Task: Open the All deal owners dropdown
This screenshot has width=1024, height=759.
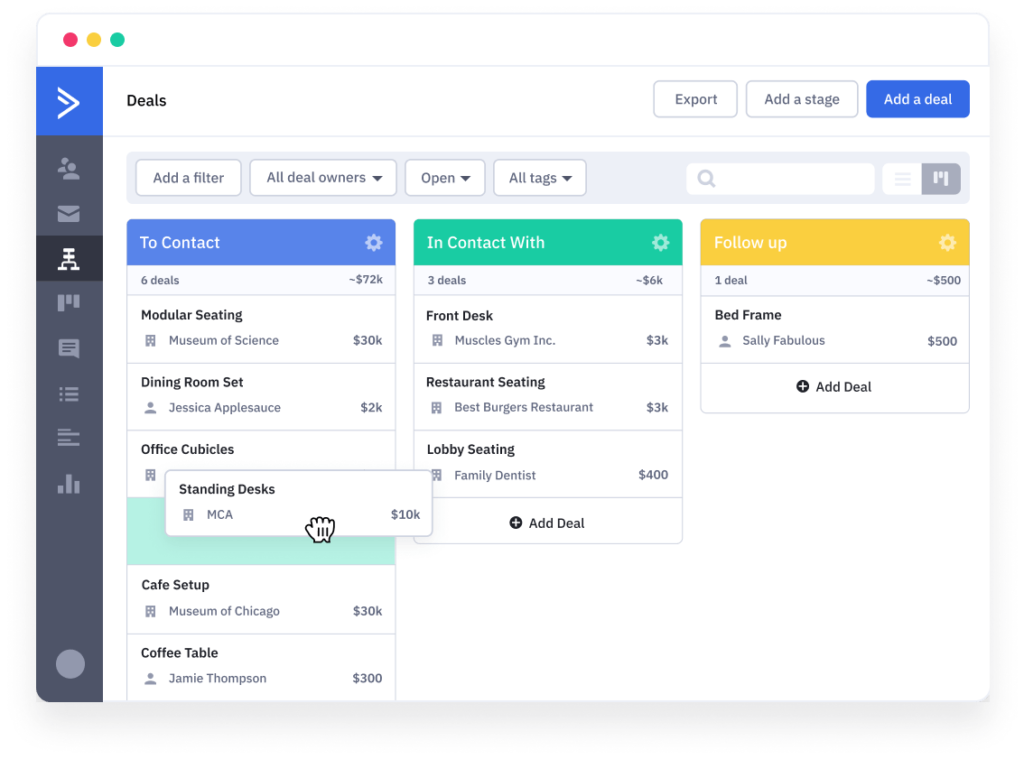Action: click(322, 177)
